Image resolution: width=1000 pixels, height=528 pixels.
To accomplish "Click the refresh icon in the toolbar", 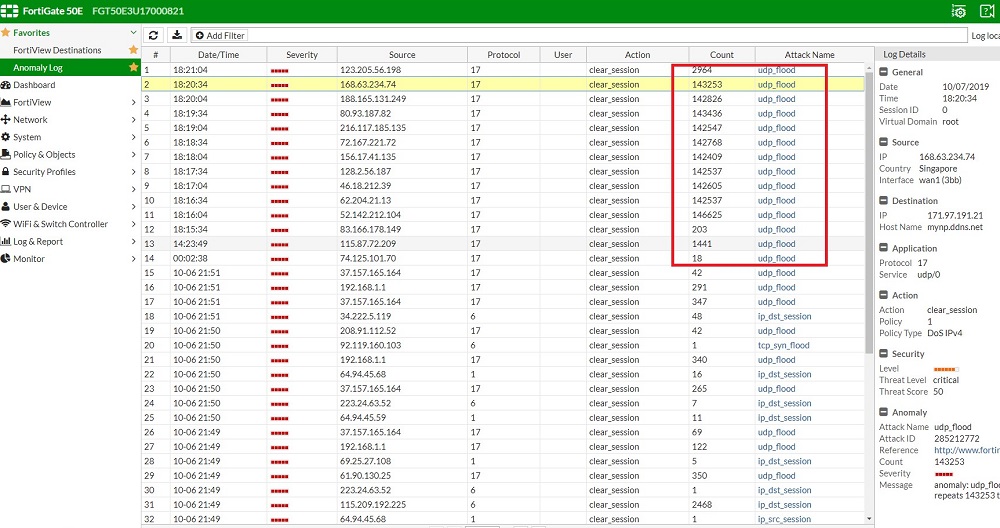I will pos(153,36).
